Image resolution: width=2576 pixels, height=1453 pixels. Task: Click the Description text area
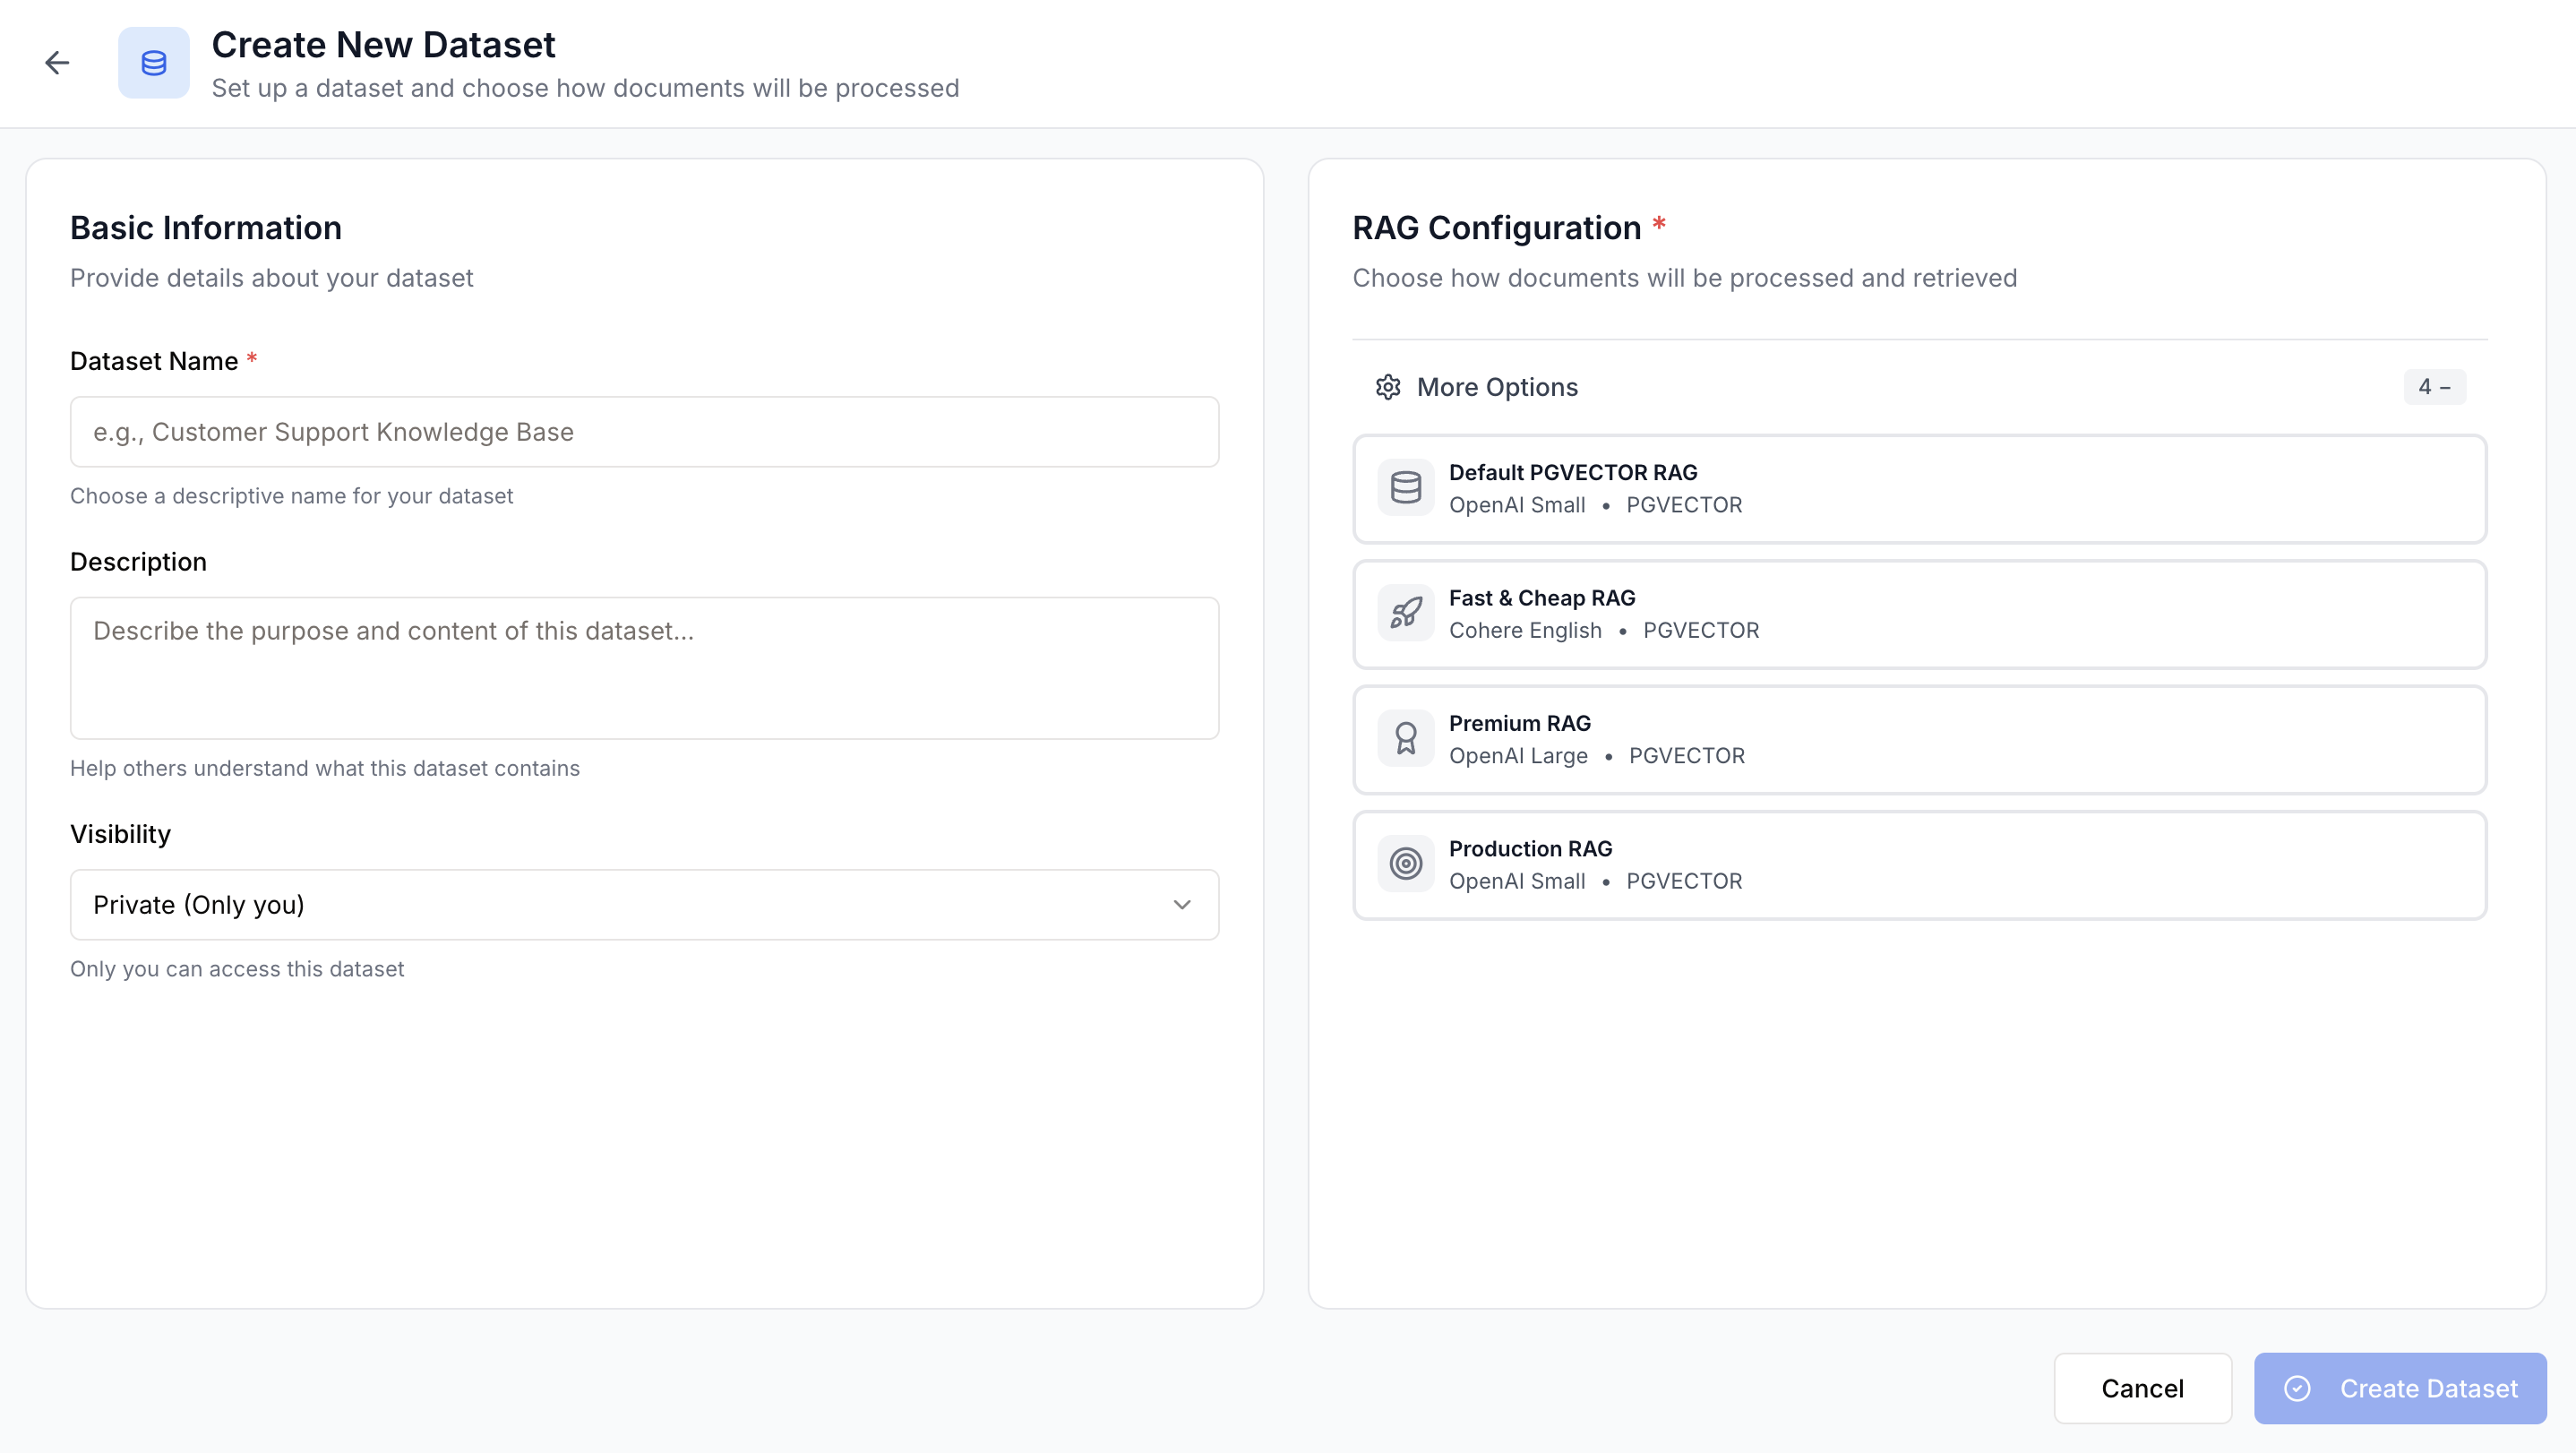click(644, 667)
